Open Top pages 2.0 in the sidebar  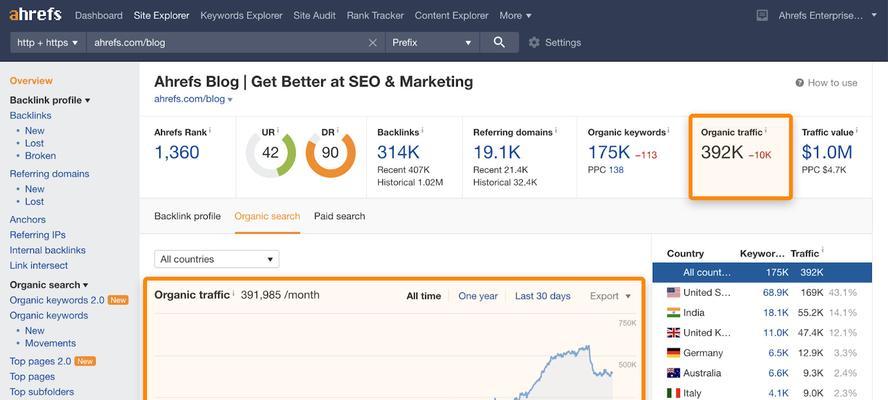pos(40,361)
